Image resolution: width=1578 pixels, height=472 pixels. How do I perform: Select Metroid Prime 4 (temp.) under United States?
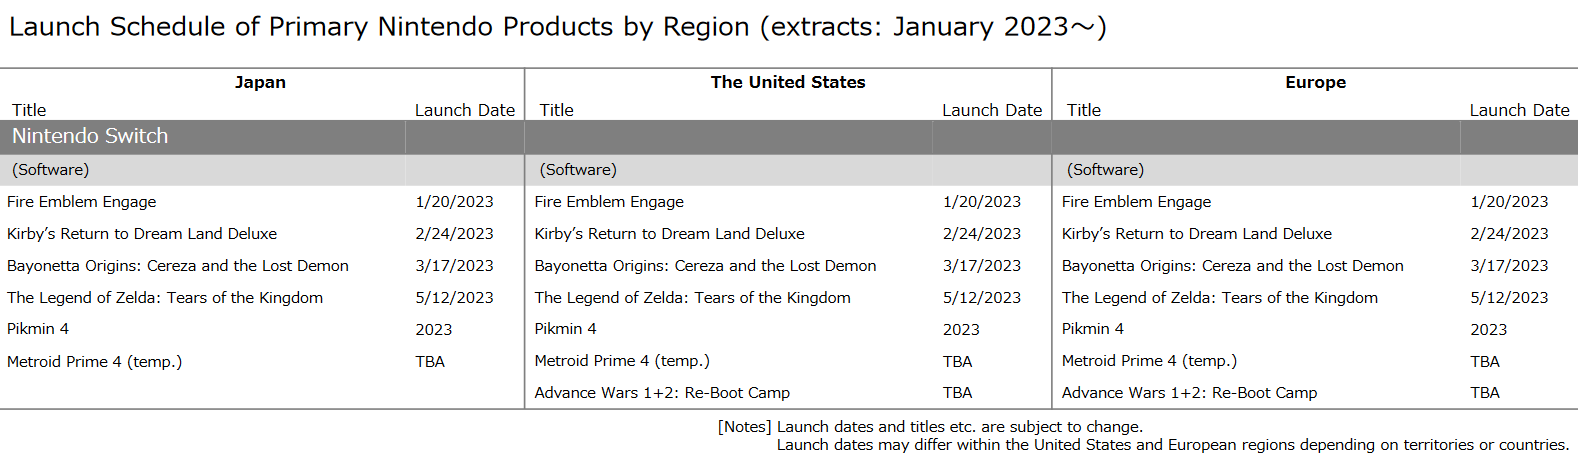622,361
